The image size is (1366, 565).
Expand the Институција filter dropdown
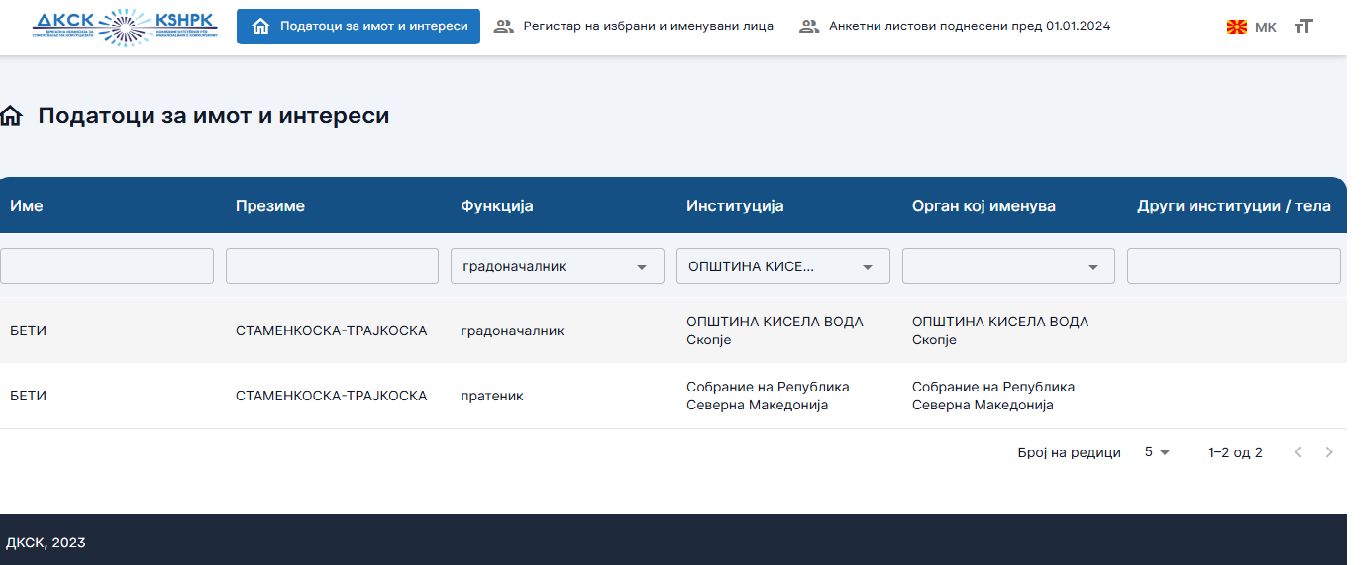coord(867,267)
